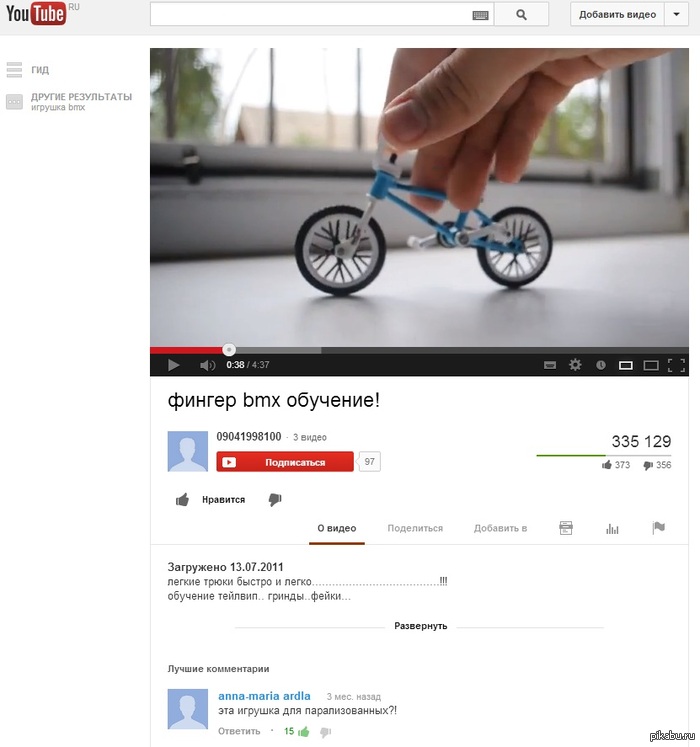This screenshot has width=700, height=747.
Task: Click the YouTube search input field
Action: tap(311, 14)
